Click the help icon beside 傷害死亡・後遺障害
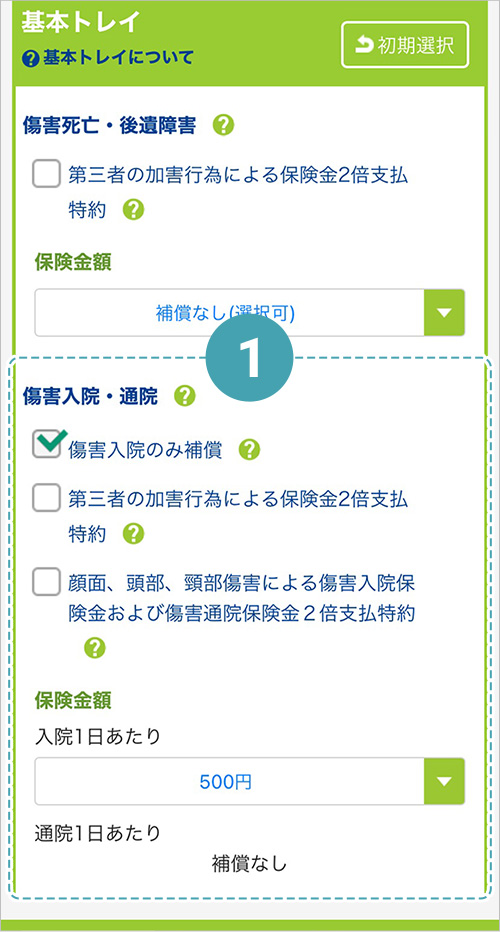This screenshot has width=500, height=932. point(224,125)
